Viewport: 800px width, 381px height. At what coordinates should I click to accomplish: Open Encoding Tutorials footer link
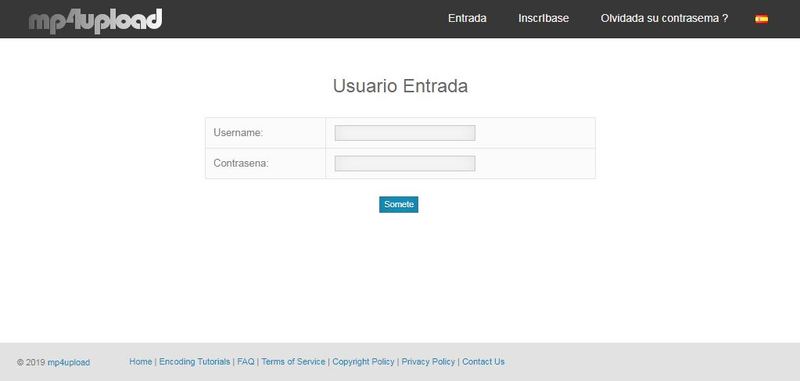point(194,362)
